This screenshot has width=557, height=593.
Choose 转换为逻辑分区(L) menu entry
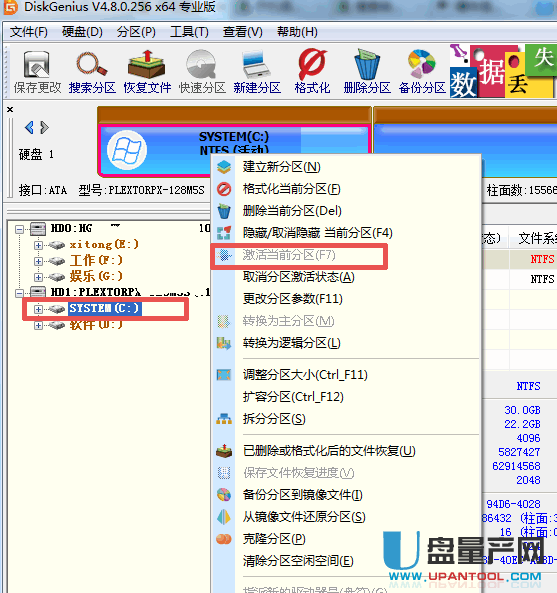[x=291, y=343]
